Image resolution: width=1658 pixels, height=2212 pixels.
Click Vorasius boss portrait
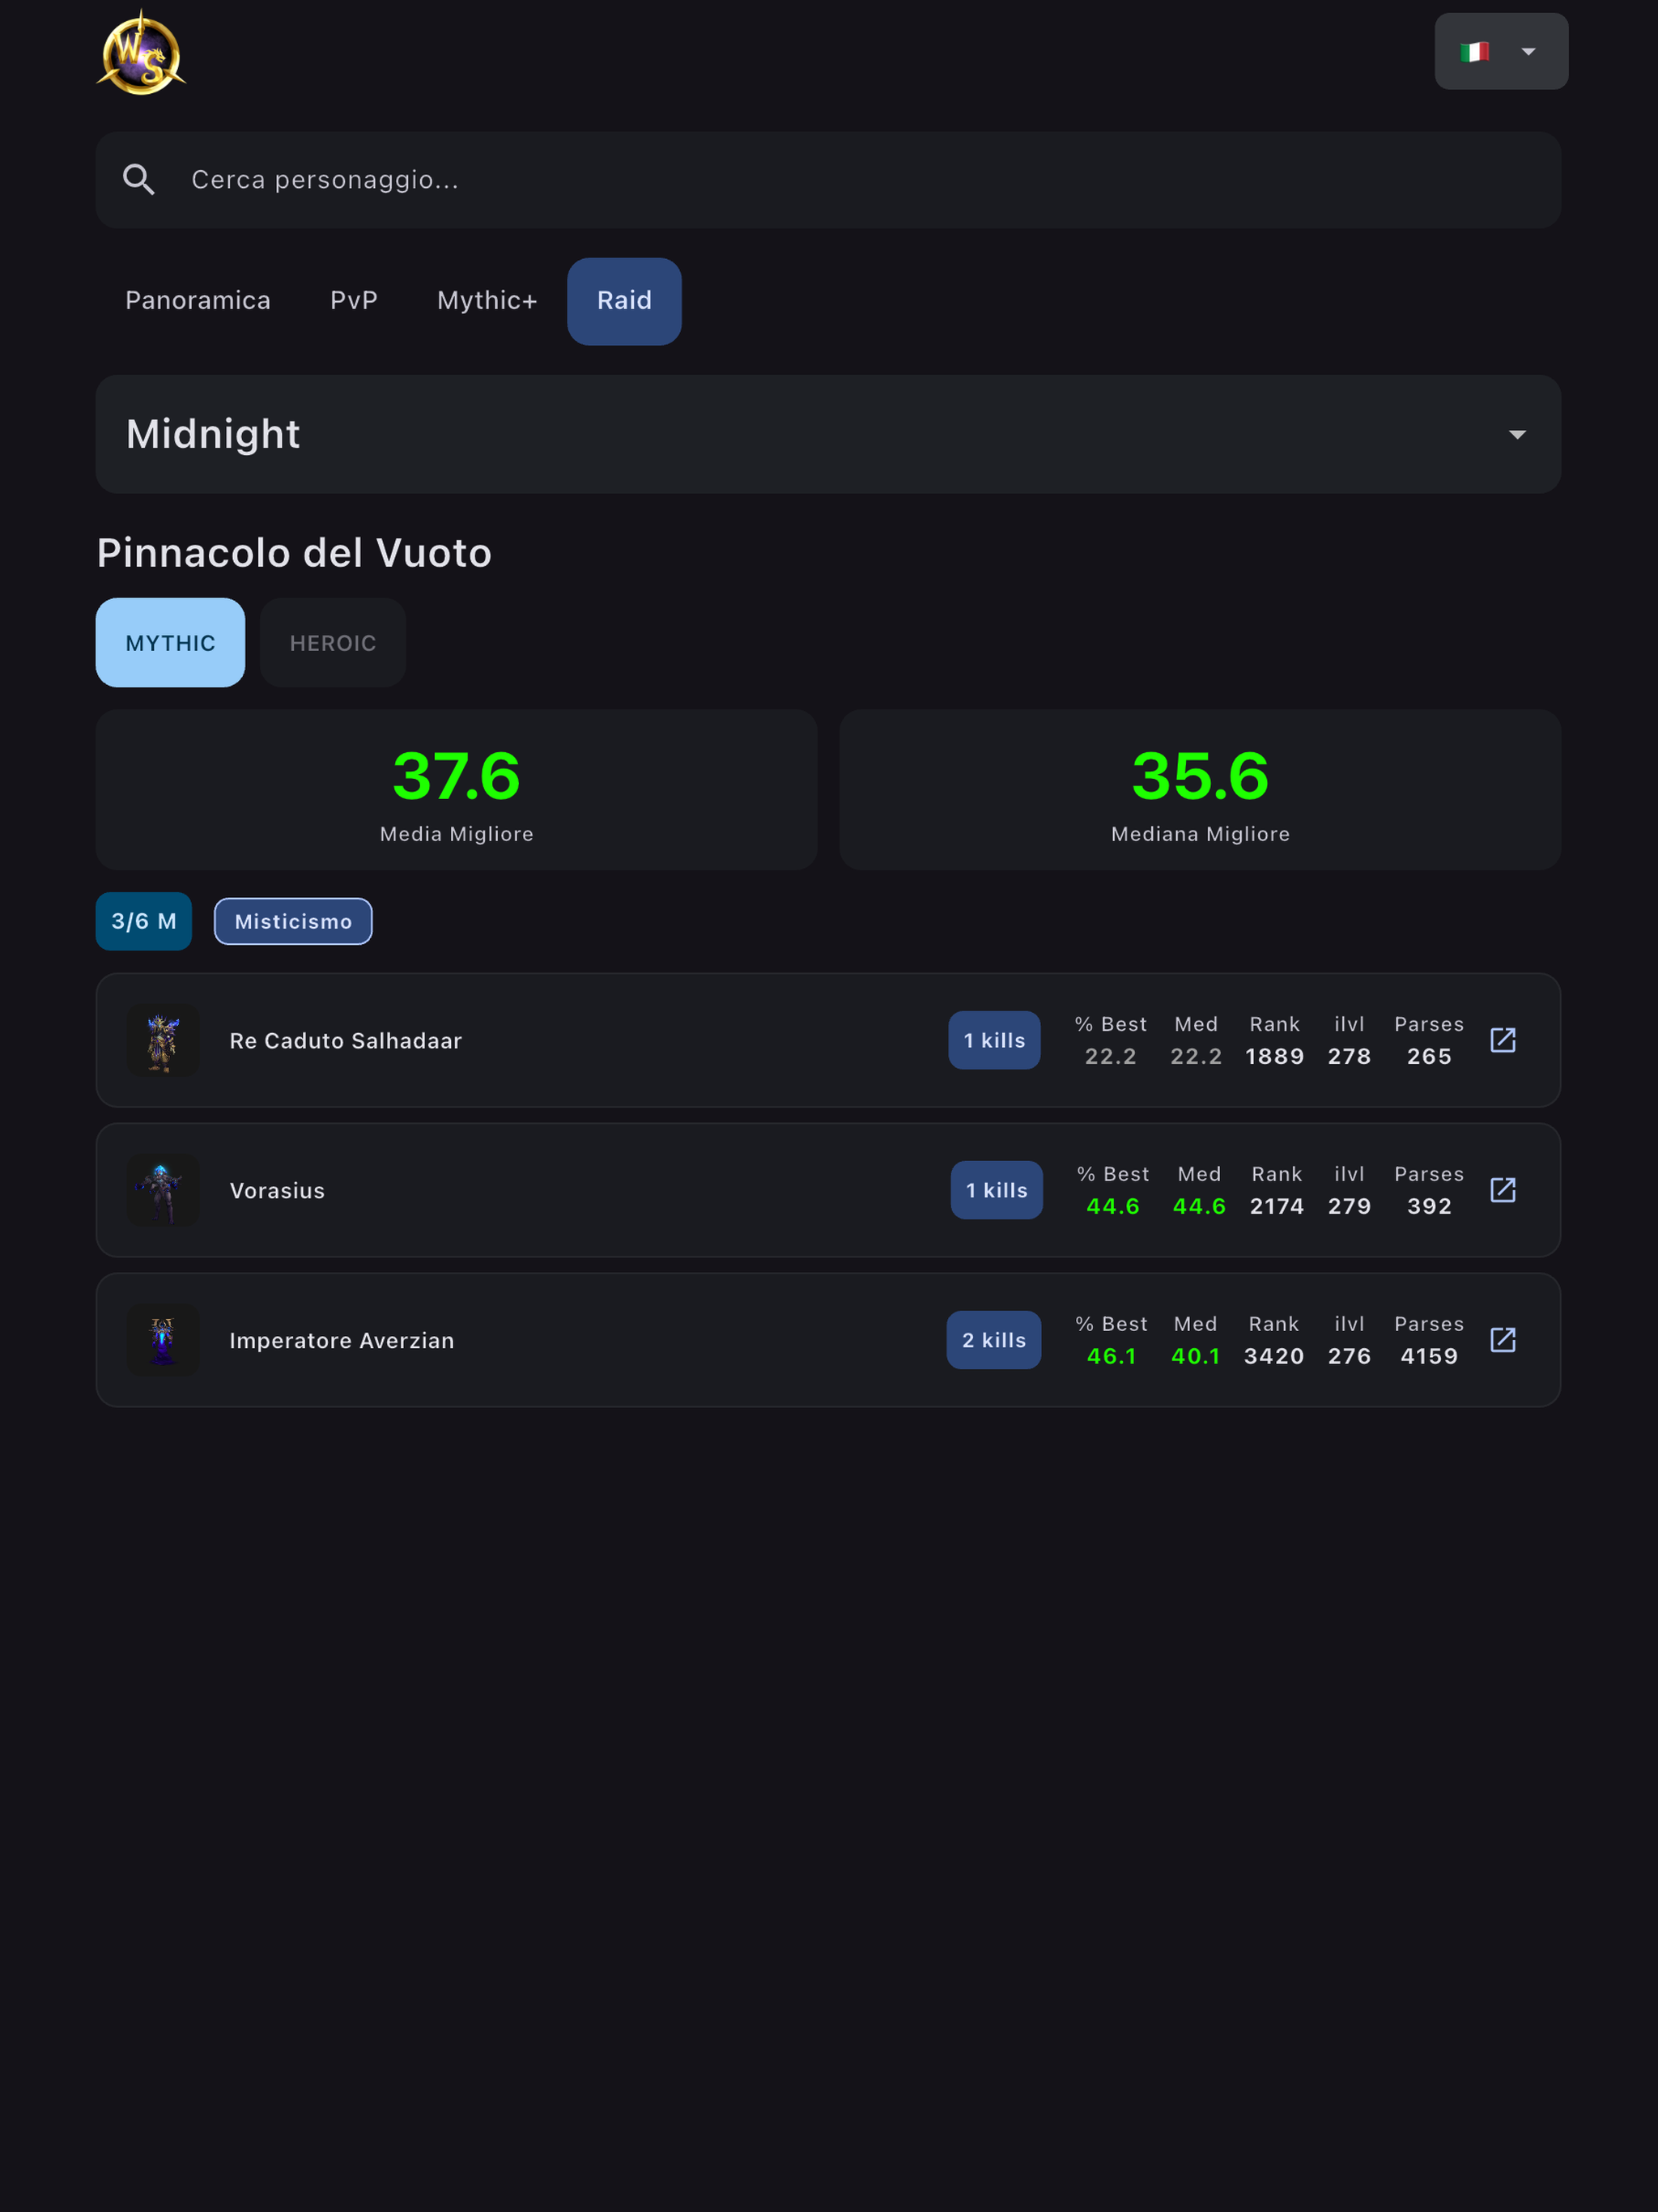click(163, 1190)
